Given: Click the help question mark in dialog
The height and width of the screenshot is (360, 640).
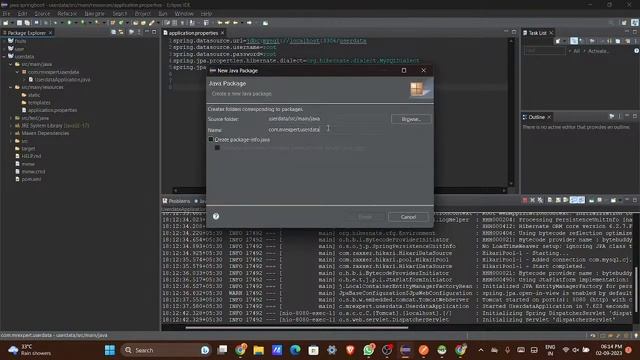Looking at the screenshot, I should click(x=216, y=217).
